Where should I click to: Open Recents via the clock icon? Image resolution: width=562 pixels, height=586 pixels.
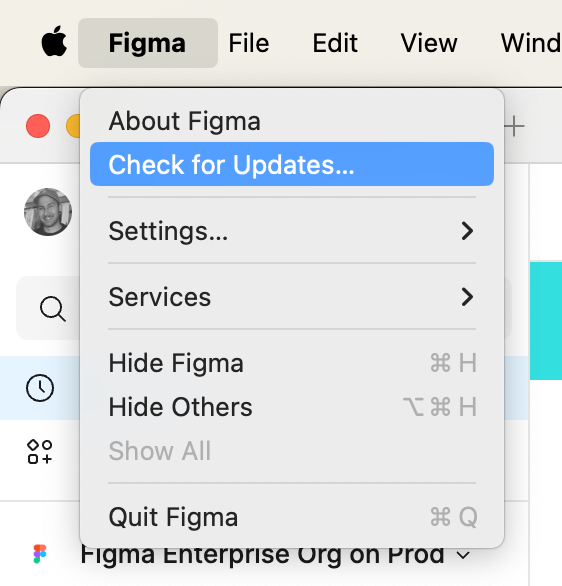tap(40, 388)
